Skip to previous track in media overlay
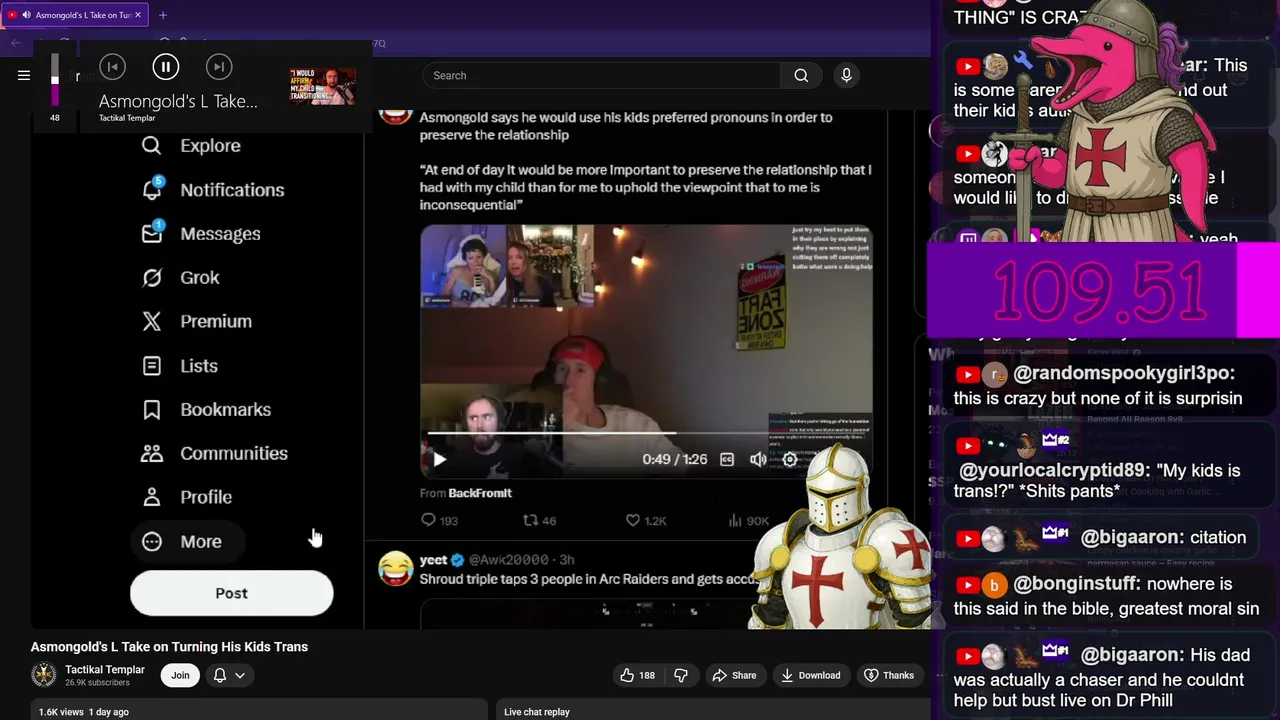 112,67
